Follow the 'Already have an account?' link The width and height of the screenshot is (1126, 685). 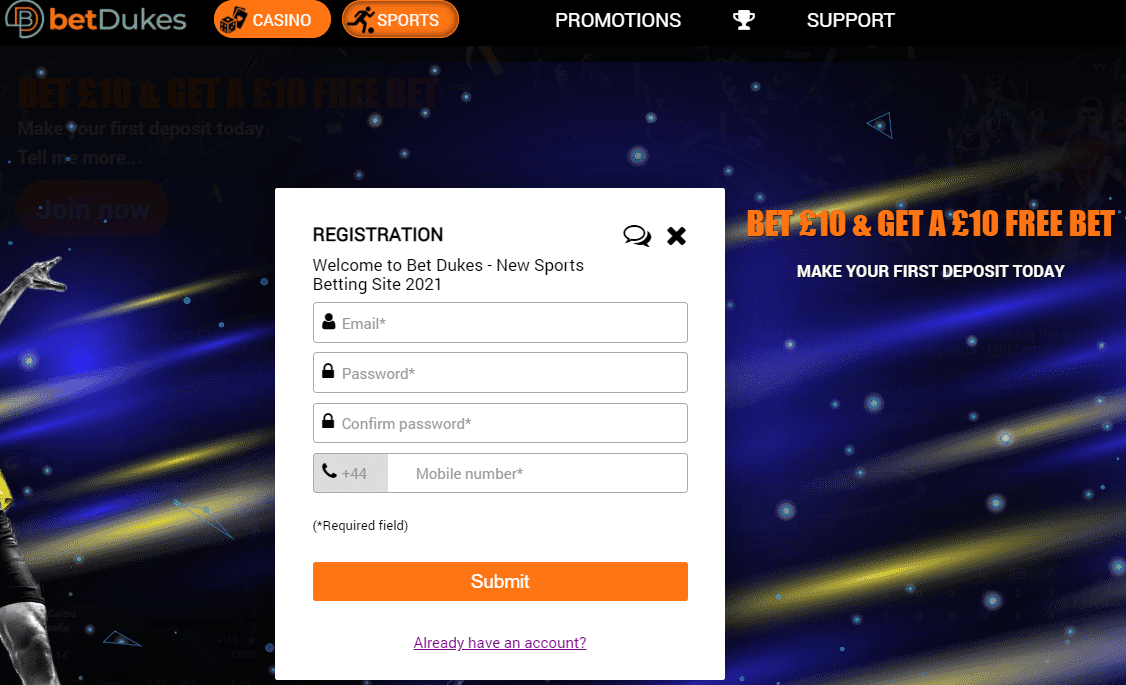tap(500, 643)
